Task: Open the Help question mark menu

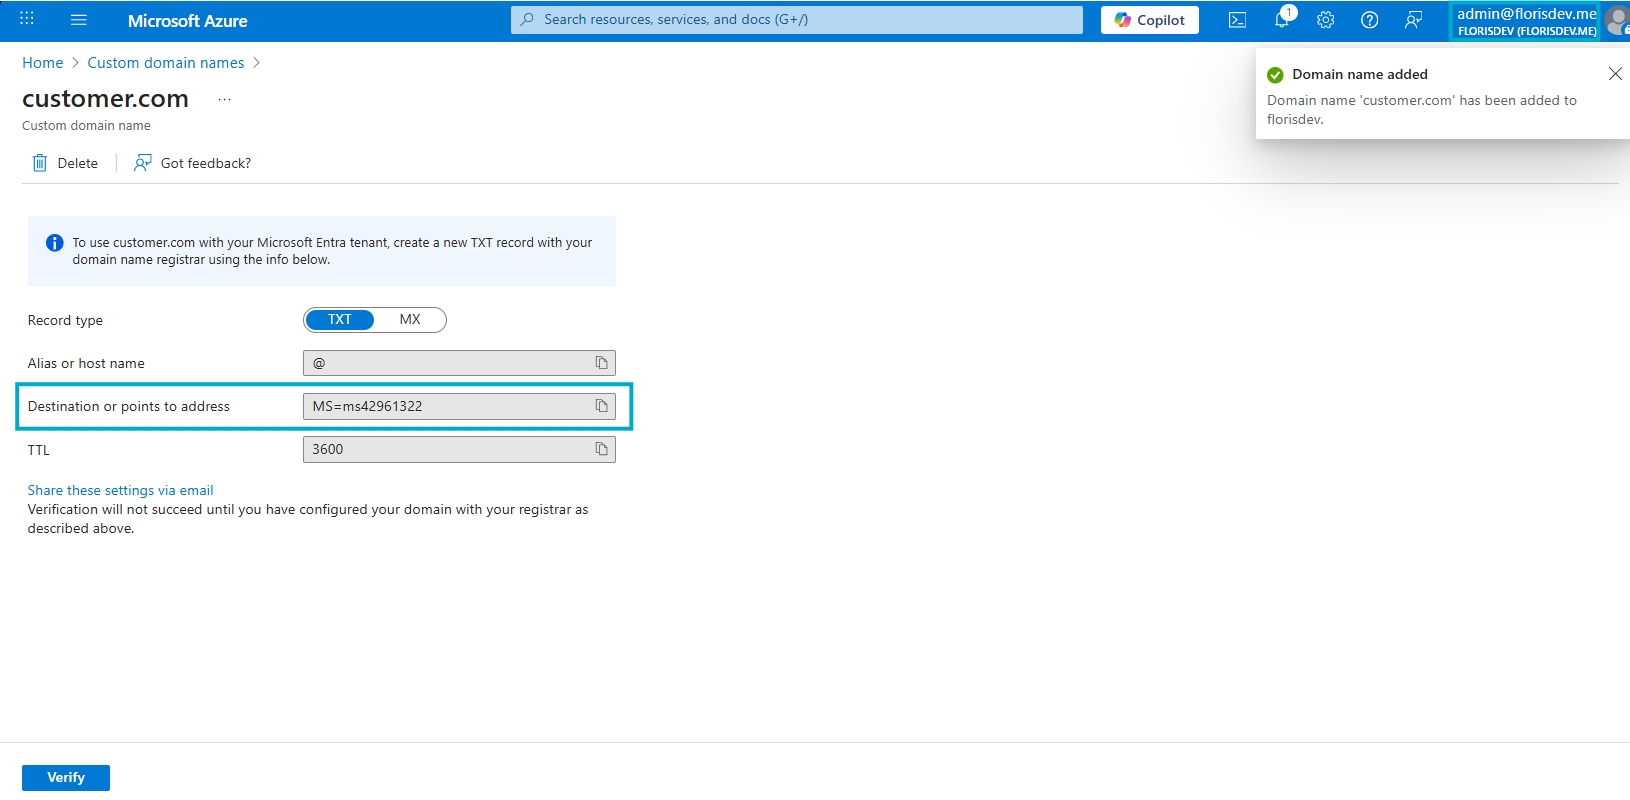Action: 1370,20
